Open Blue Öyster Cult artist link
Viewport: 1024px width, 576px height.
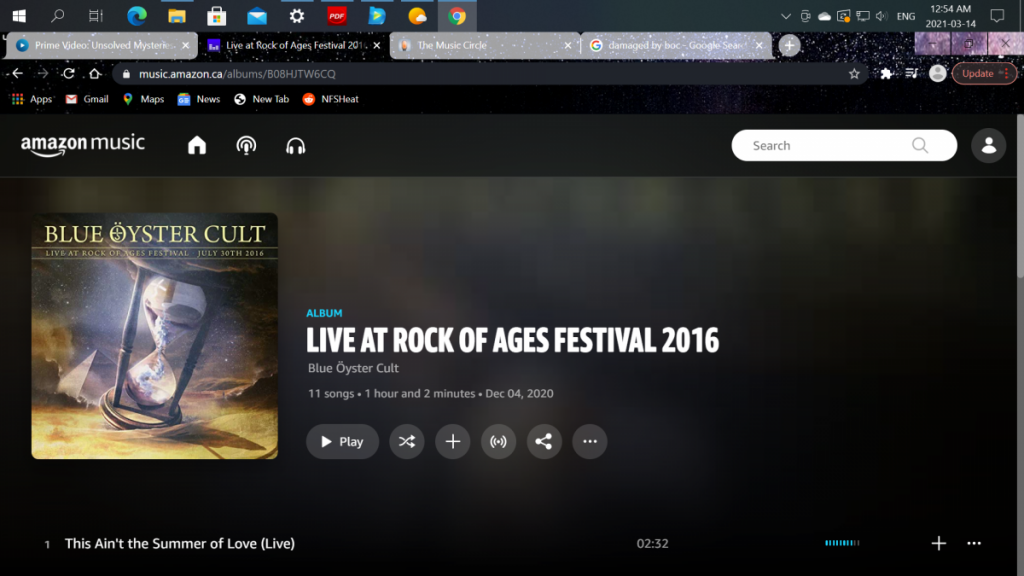pos(353,368)
